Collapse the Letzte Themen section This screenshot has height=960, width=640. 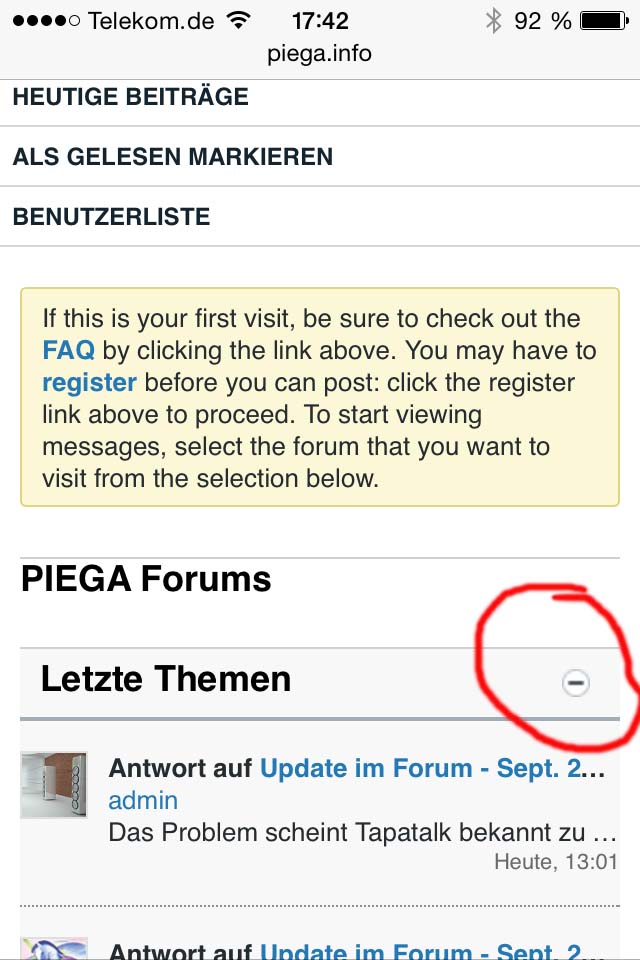click(x=576, y=683)
